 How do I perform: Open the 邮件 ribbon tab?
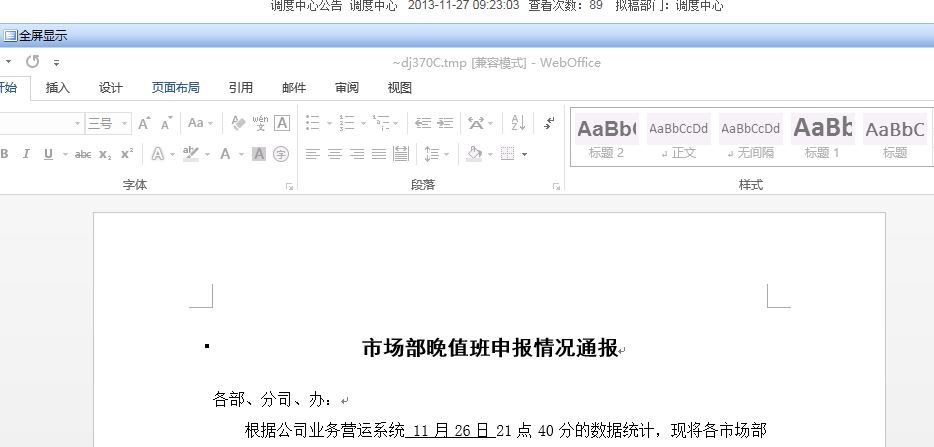[x=294, y=88]
